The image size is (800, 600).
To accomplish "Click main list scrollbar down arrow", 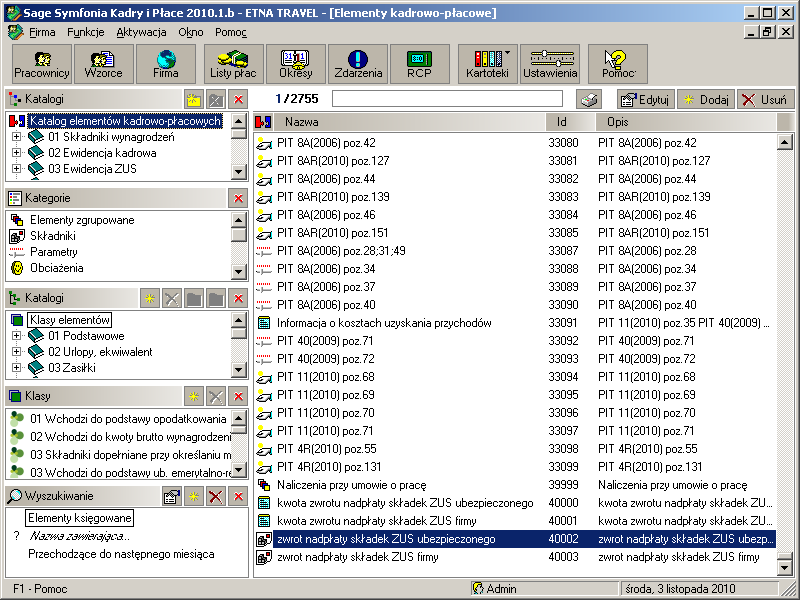I will click(785, 566).
